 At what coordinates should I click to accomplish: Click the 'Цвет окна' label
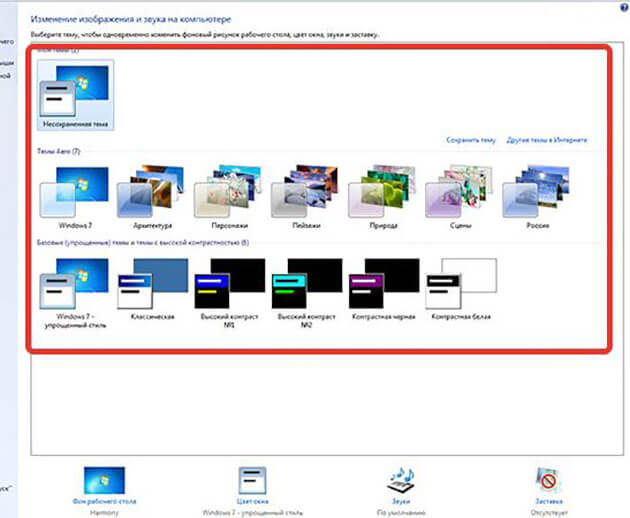252,501
